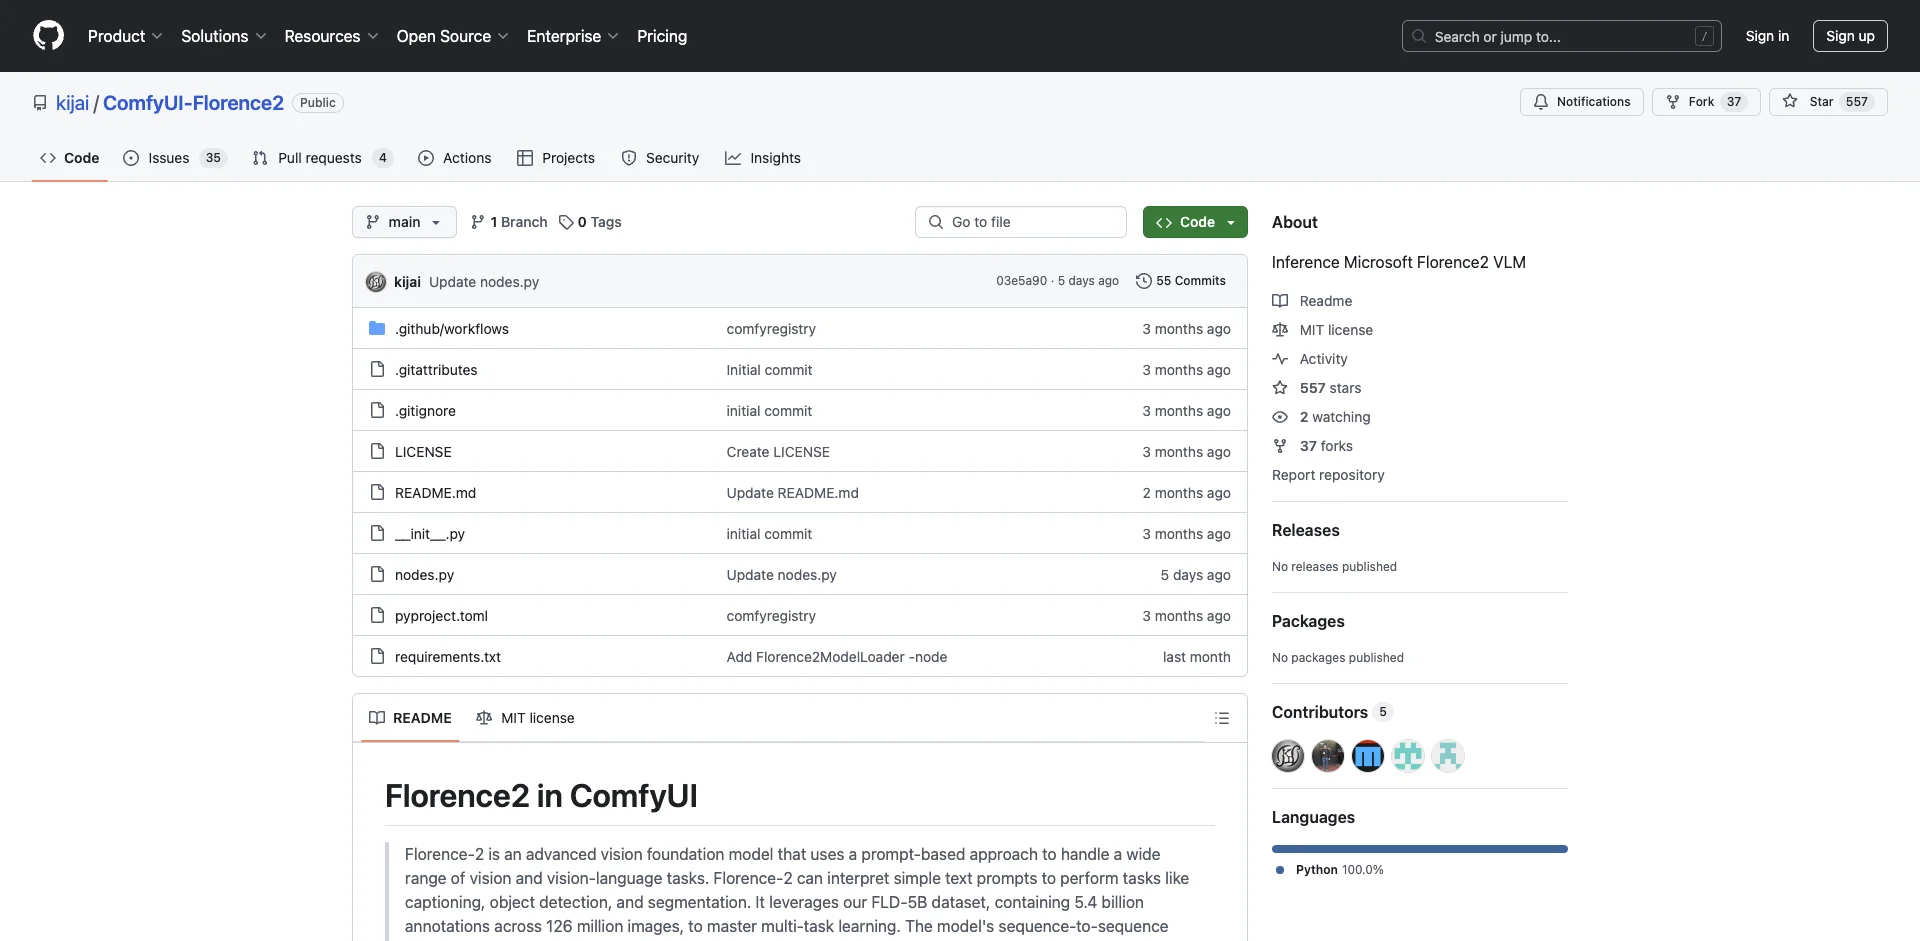Open the Insights tab
This screenshot has width=1920, height=941.
pos(763,158)
